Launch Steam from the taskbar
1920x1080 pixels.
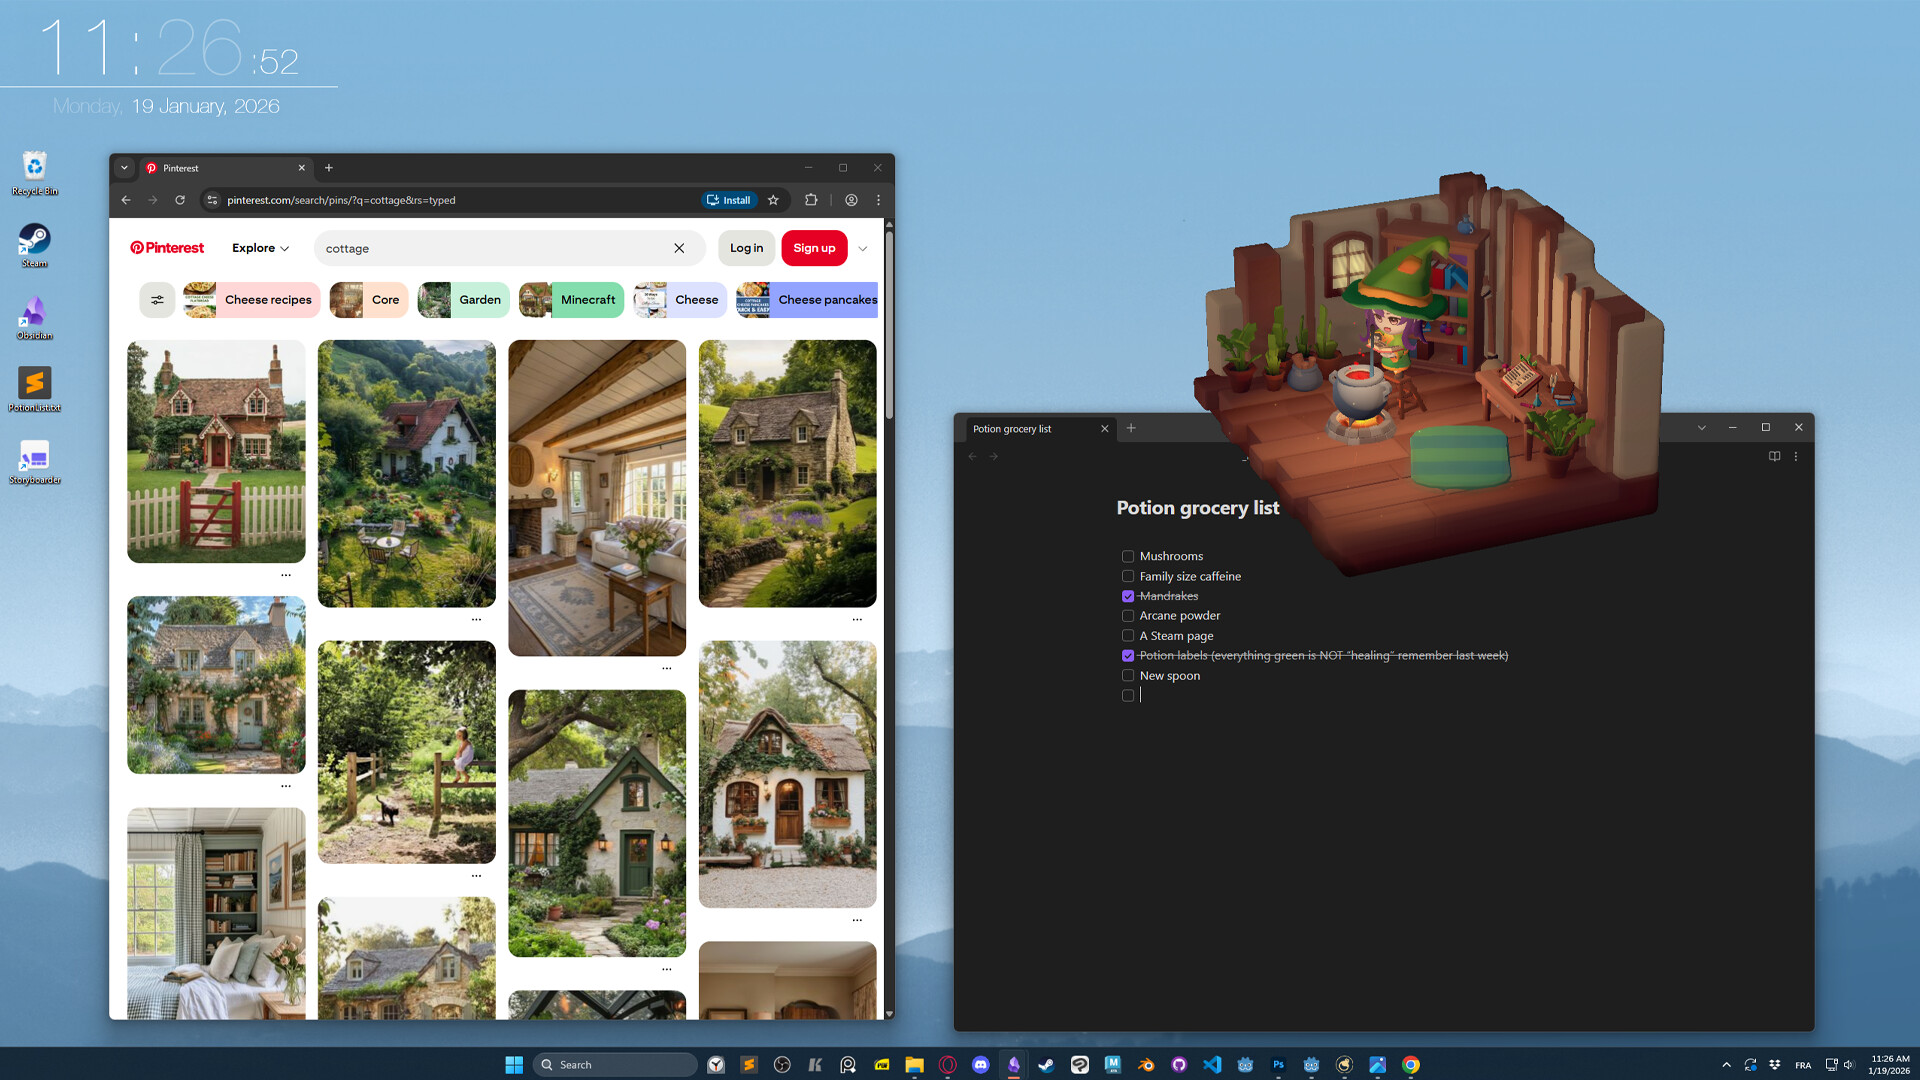1046,1063
